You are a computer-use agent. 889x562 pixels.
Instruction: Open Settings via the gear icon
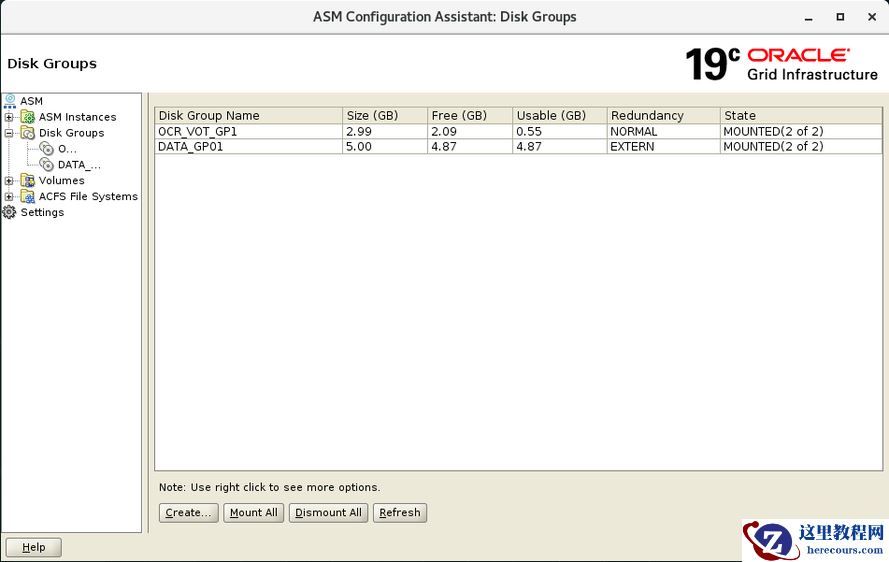10,213
